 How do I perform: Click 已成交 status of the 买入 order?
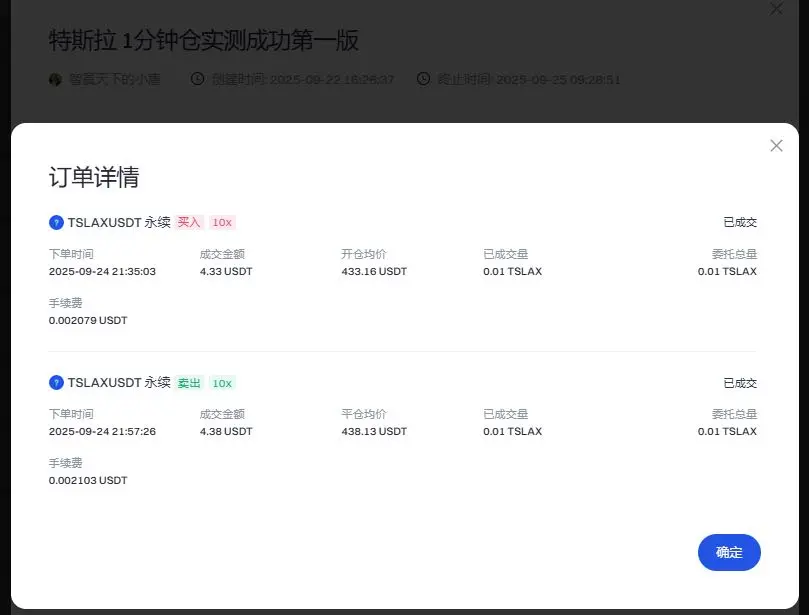click(740, 222)
